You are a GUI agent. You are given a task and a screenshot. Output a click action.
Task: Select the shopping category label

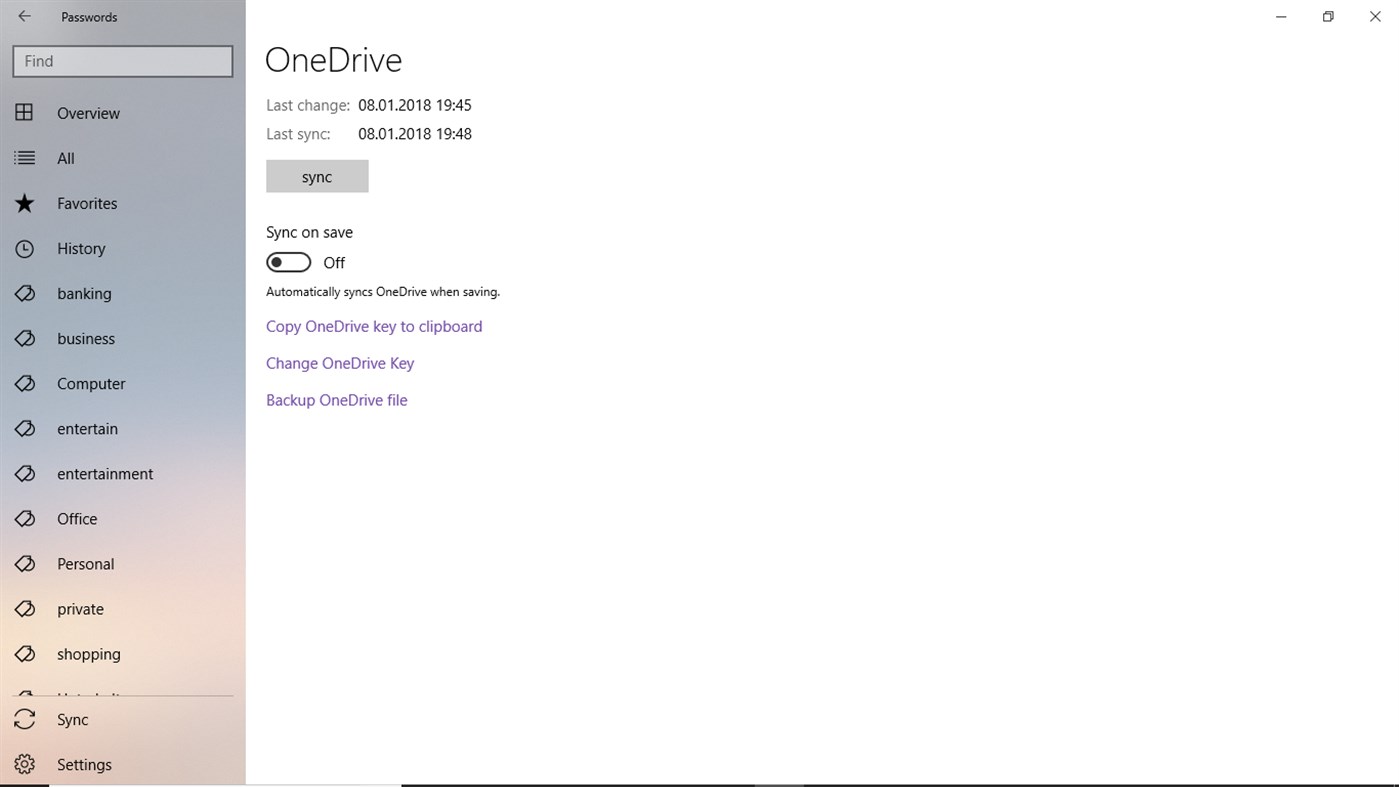pyautogui.click(x=89, y=654)
